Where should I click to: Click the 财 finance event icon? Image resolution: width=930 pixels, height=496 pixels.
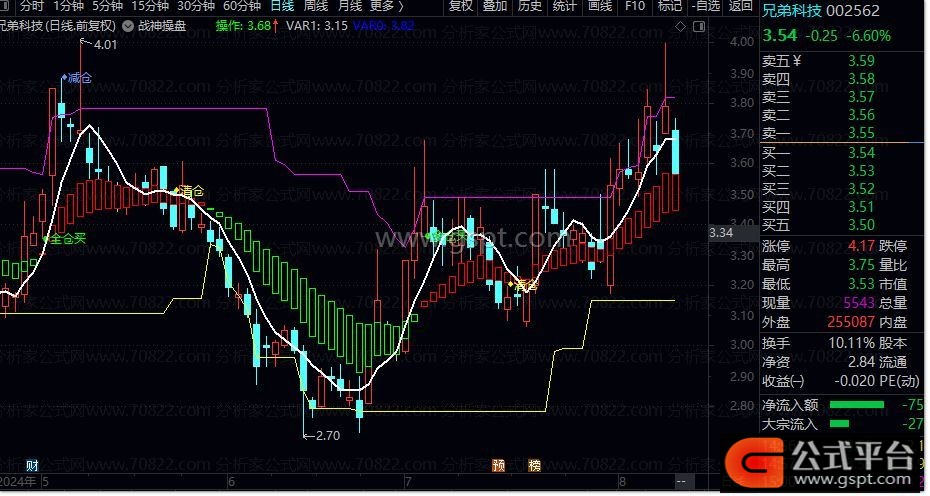[33, 465]
